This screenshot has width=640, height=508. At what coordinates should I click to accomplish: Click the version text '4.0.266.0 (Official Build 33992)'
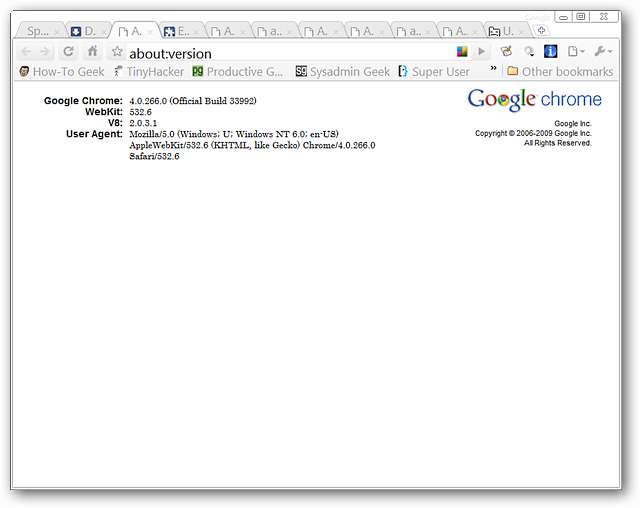pos(193,101)
